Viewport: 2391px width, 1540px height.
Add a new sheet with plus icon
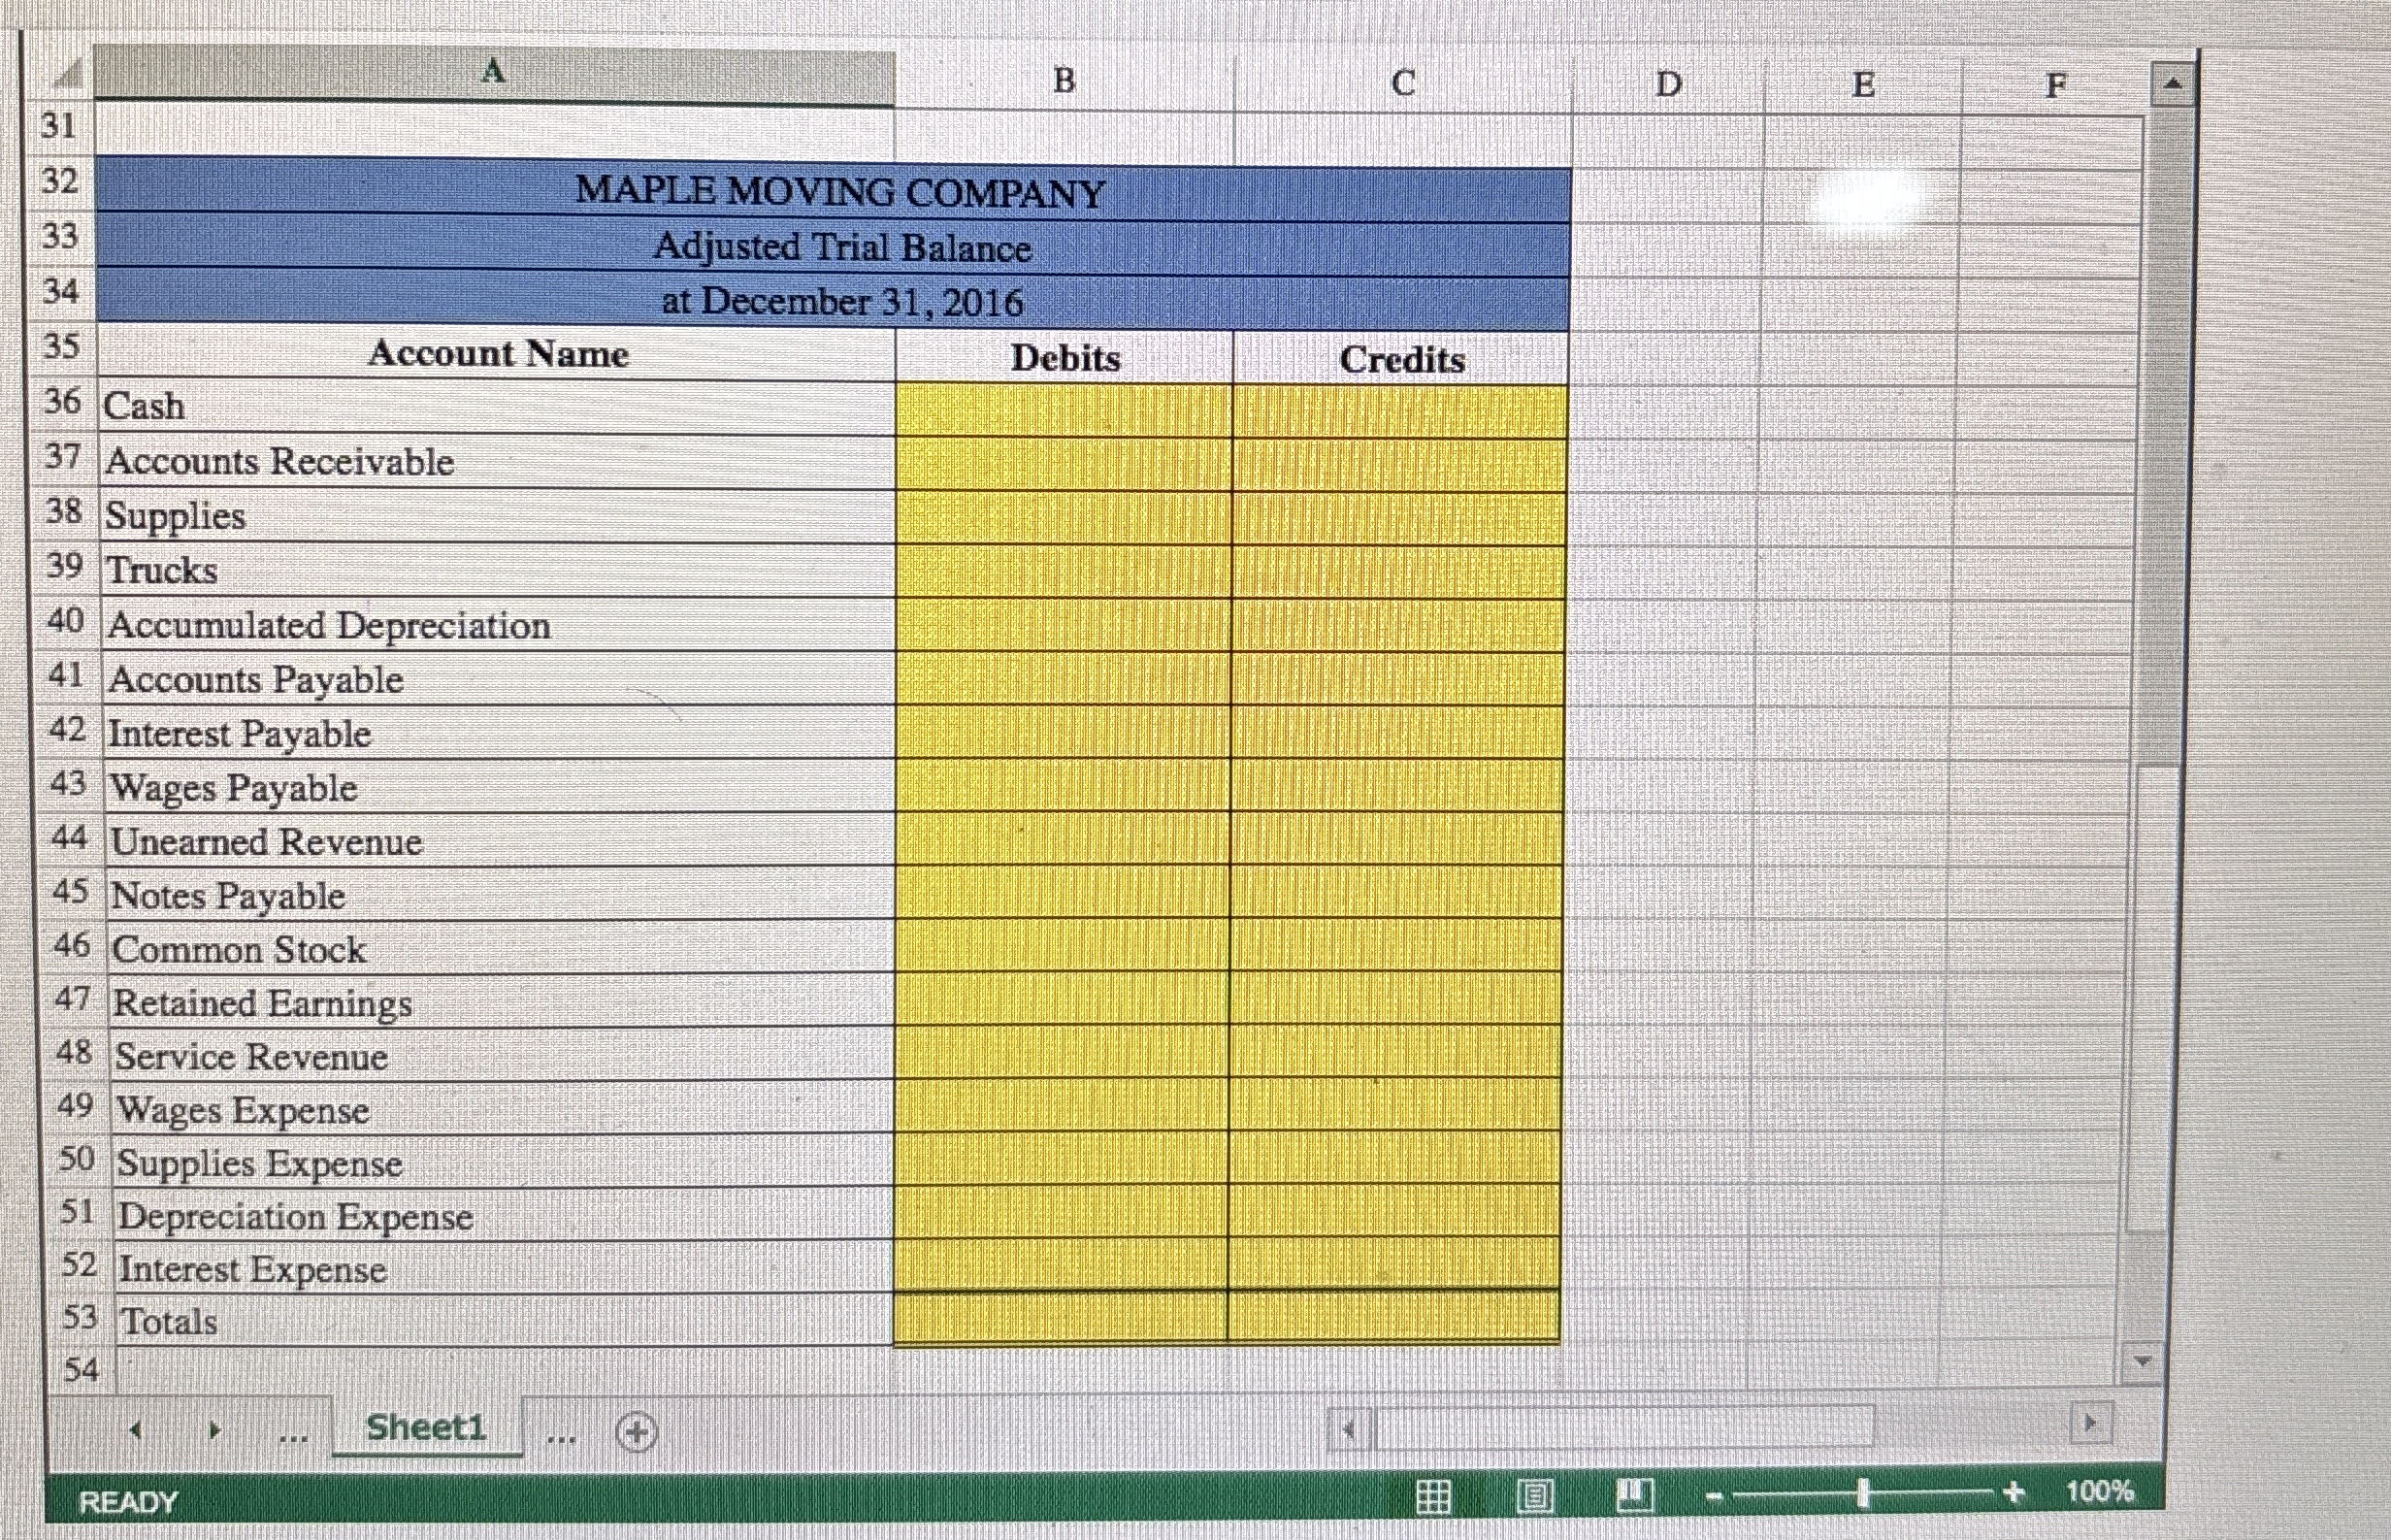637,1433
